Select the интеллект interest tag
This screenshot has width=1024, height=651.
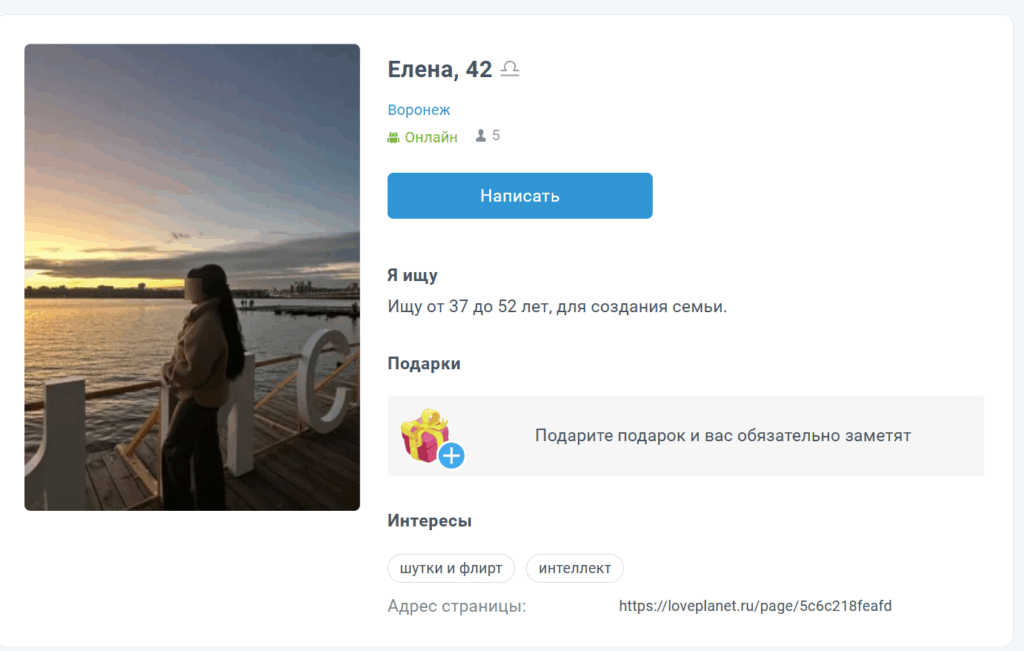coord(575,568)
